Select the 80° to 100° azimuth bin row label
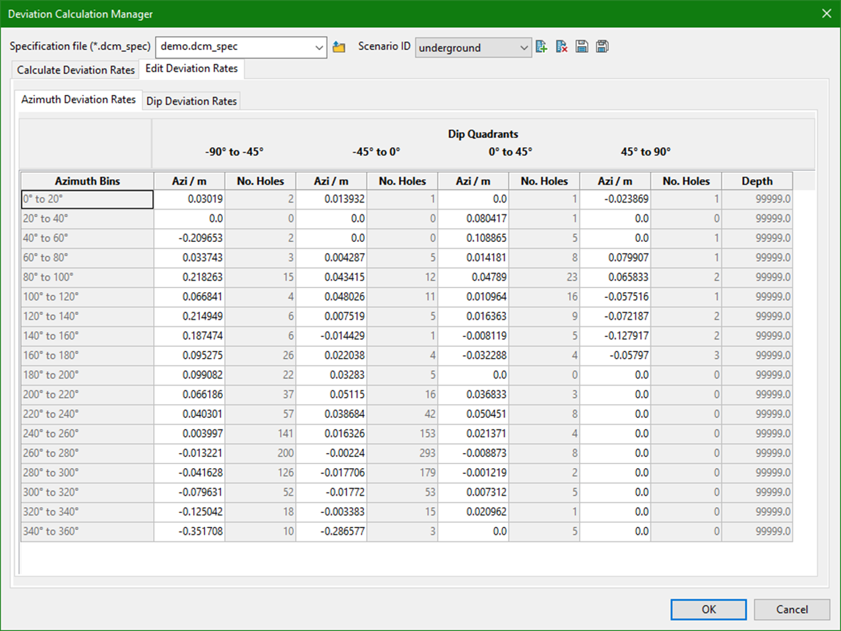The width and height of the screenshot is (841, 631). [87, 276]
